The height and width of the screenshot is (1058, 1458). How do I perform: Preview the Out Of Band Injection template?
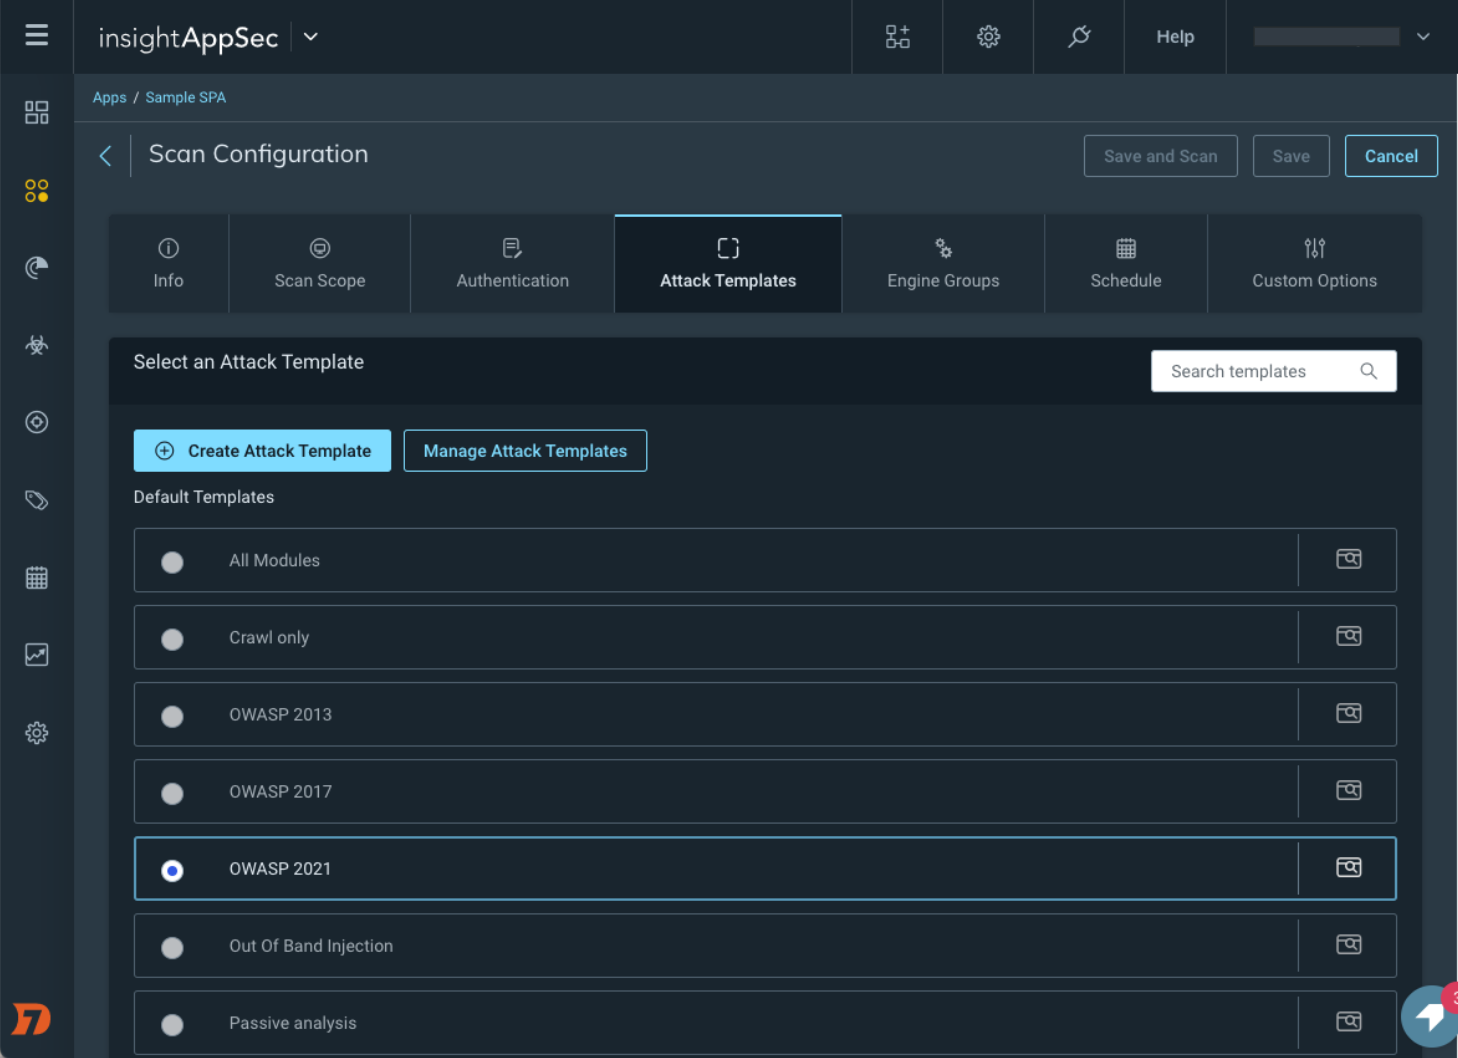1349,944
